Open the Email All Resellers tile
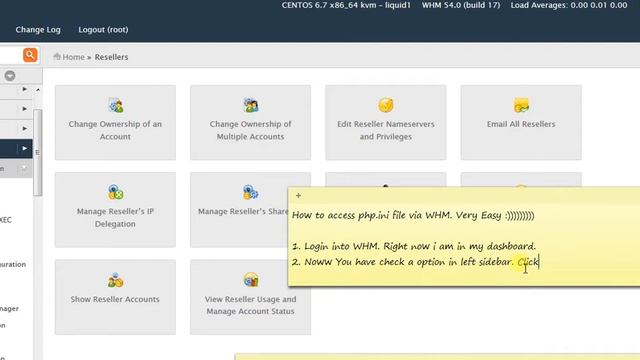The height and width of the screenshot is (360, 640). click(x=521, y=122)
